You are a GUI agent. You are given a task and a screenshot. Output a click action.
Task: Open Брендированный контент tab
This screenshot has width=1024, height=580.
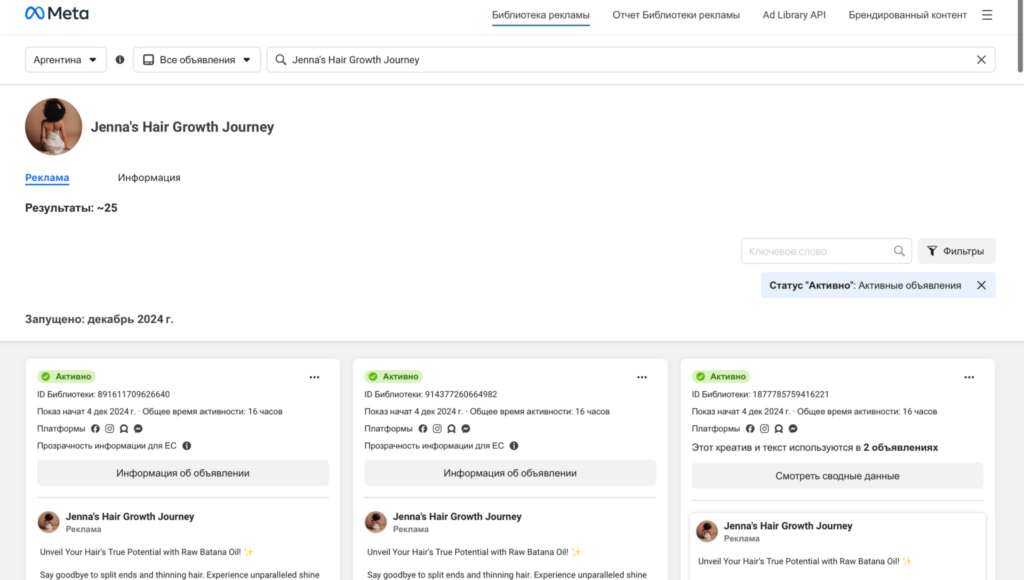(x=908, y=15)
